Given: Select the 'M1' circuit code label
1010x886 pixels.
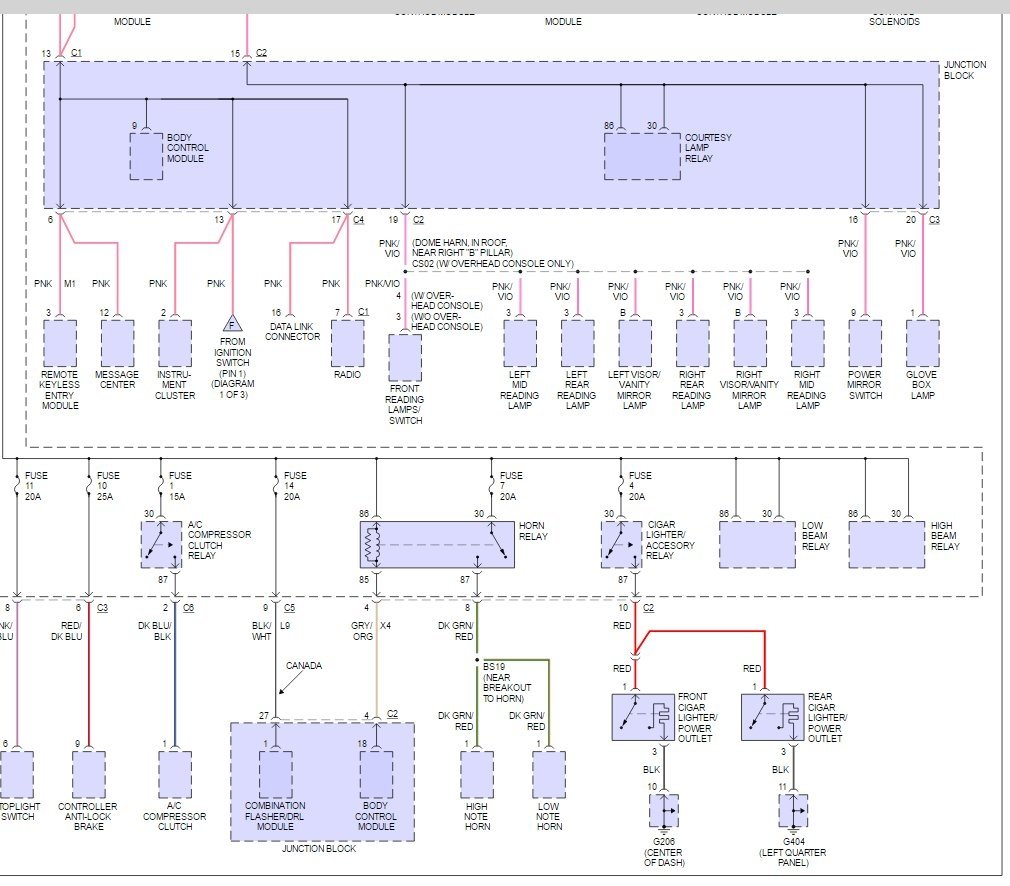Looking at the screenshot, I should click(70, 284).
